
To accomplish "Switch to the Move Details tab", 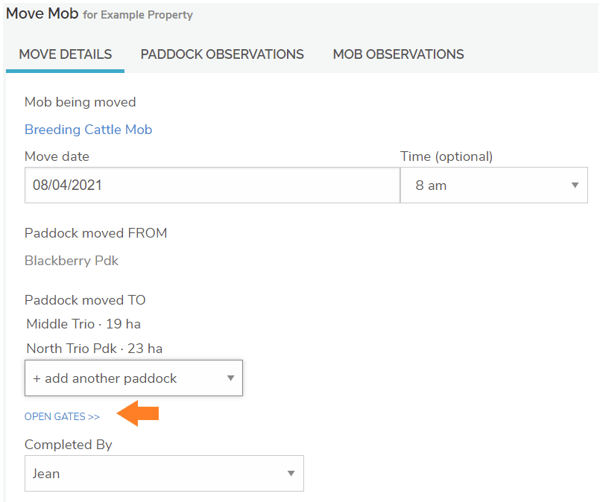I will click(x=65, y=54).
